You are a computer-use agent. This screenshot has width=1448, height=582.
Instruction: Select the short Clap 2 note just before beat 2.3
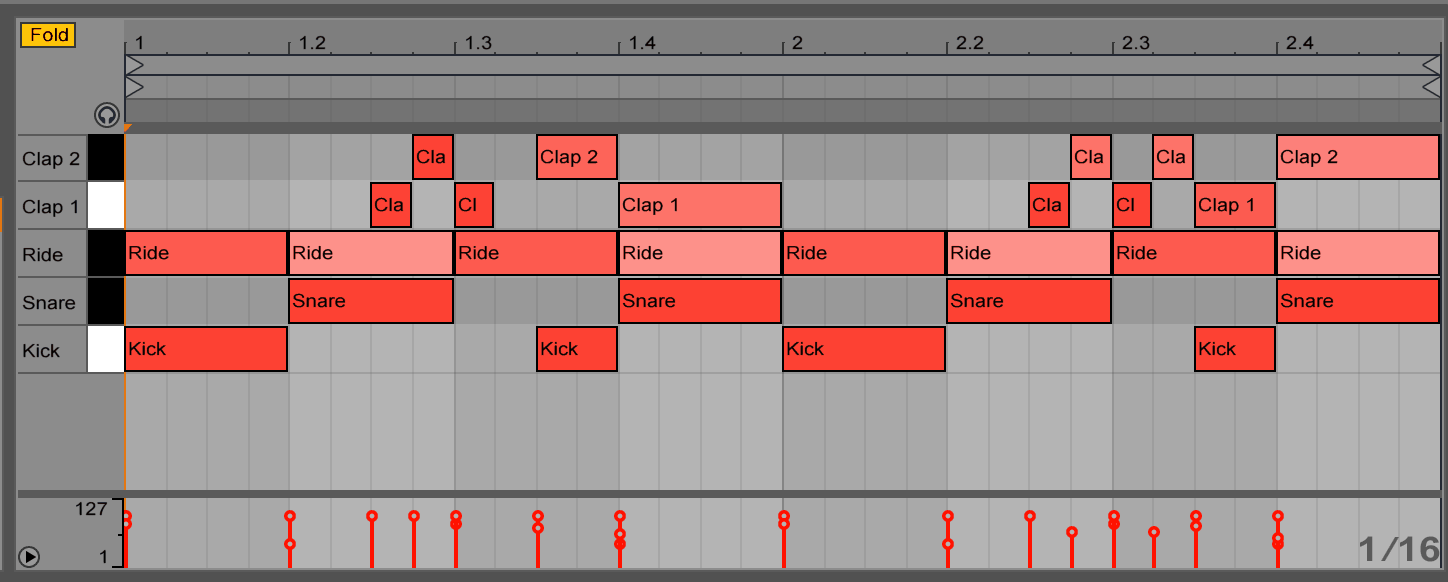(x=1091, y=157)
